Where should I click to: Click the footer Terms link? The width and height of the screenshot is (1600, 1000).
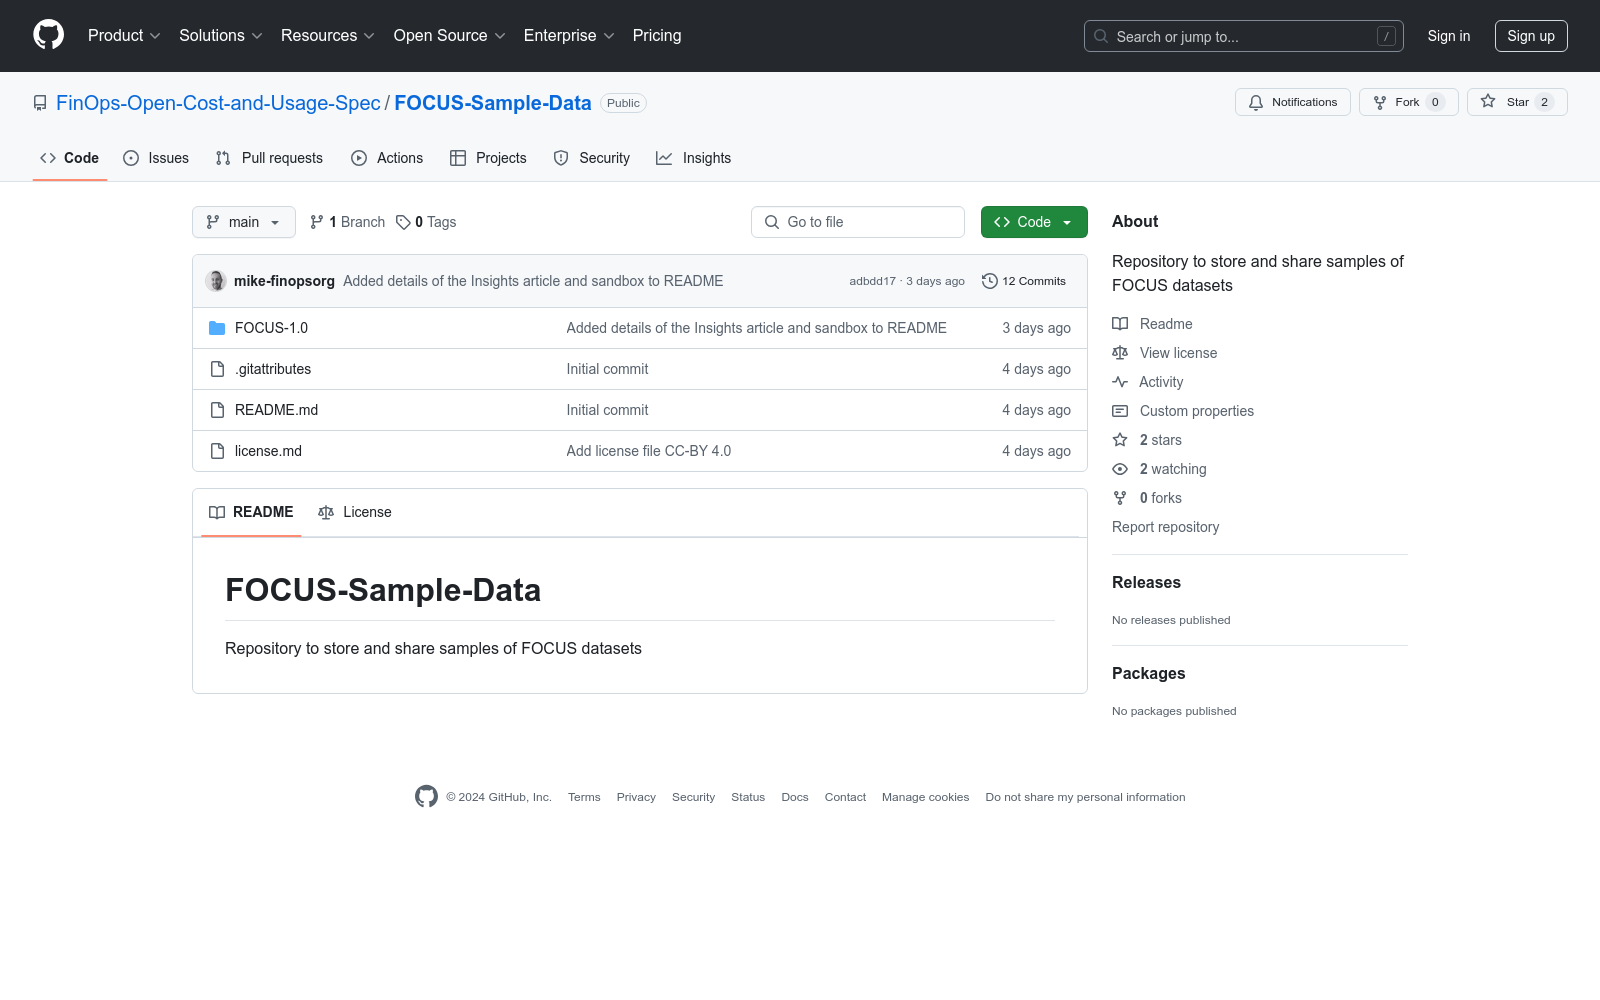pyautogui.click(x=584, y=797)
